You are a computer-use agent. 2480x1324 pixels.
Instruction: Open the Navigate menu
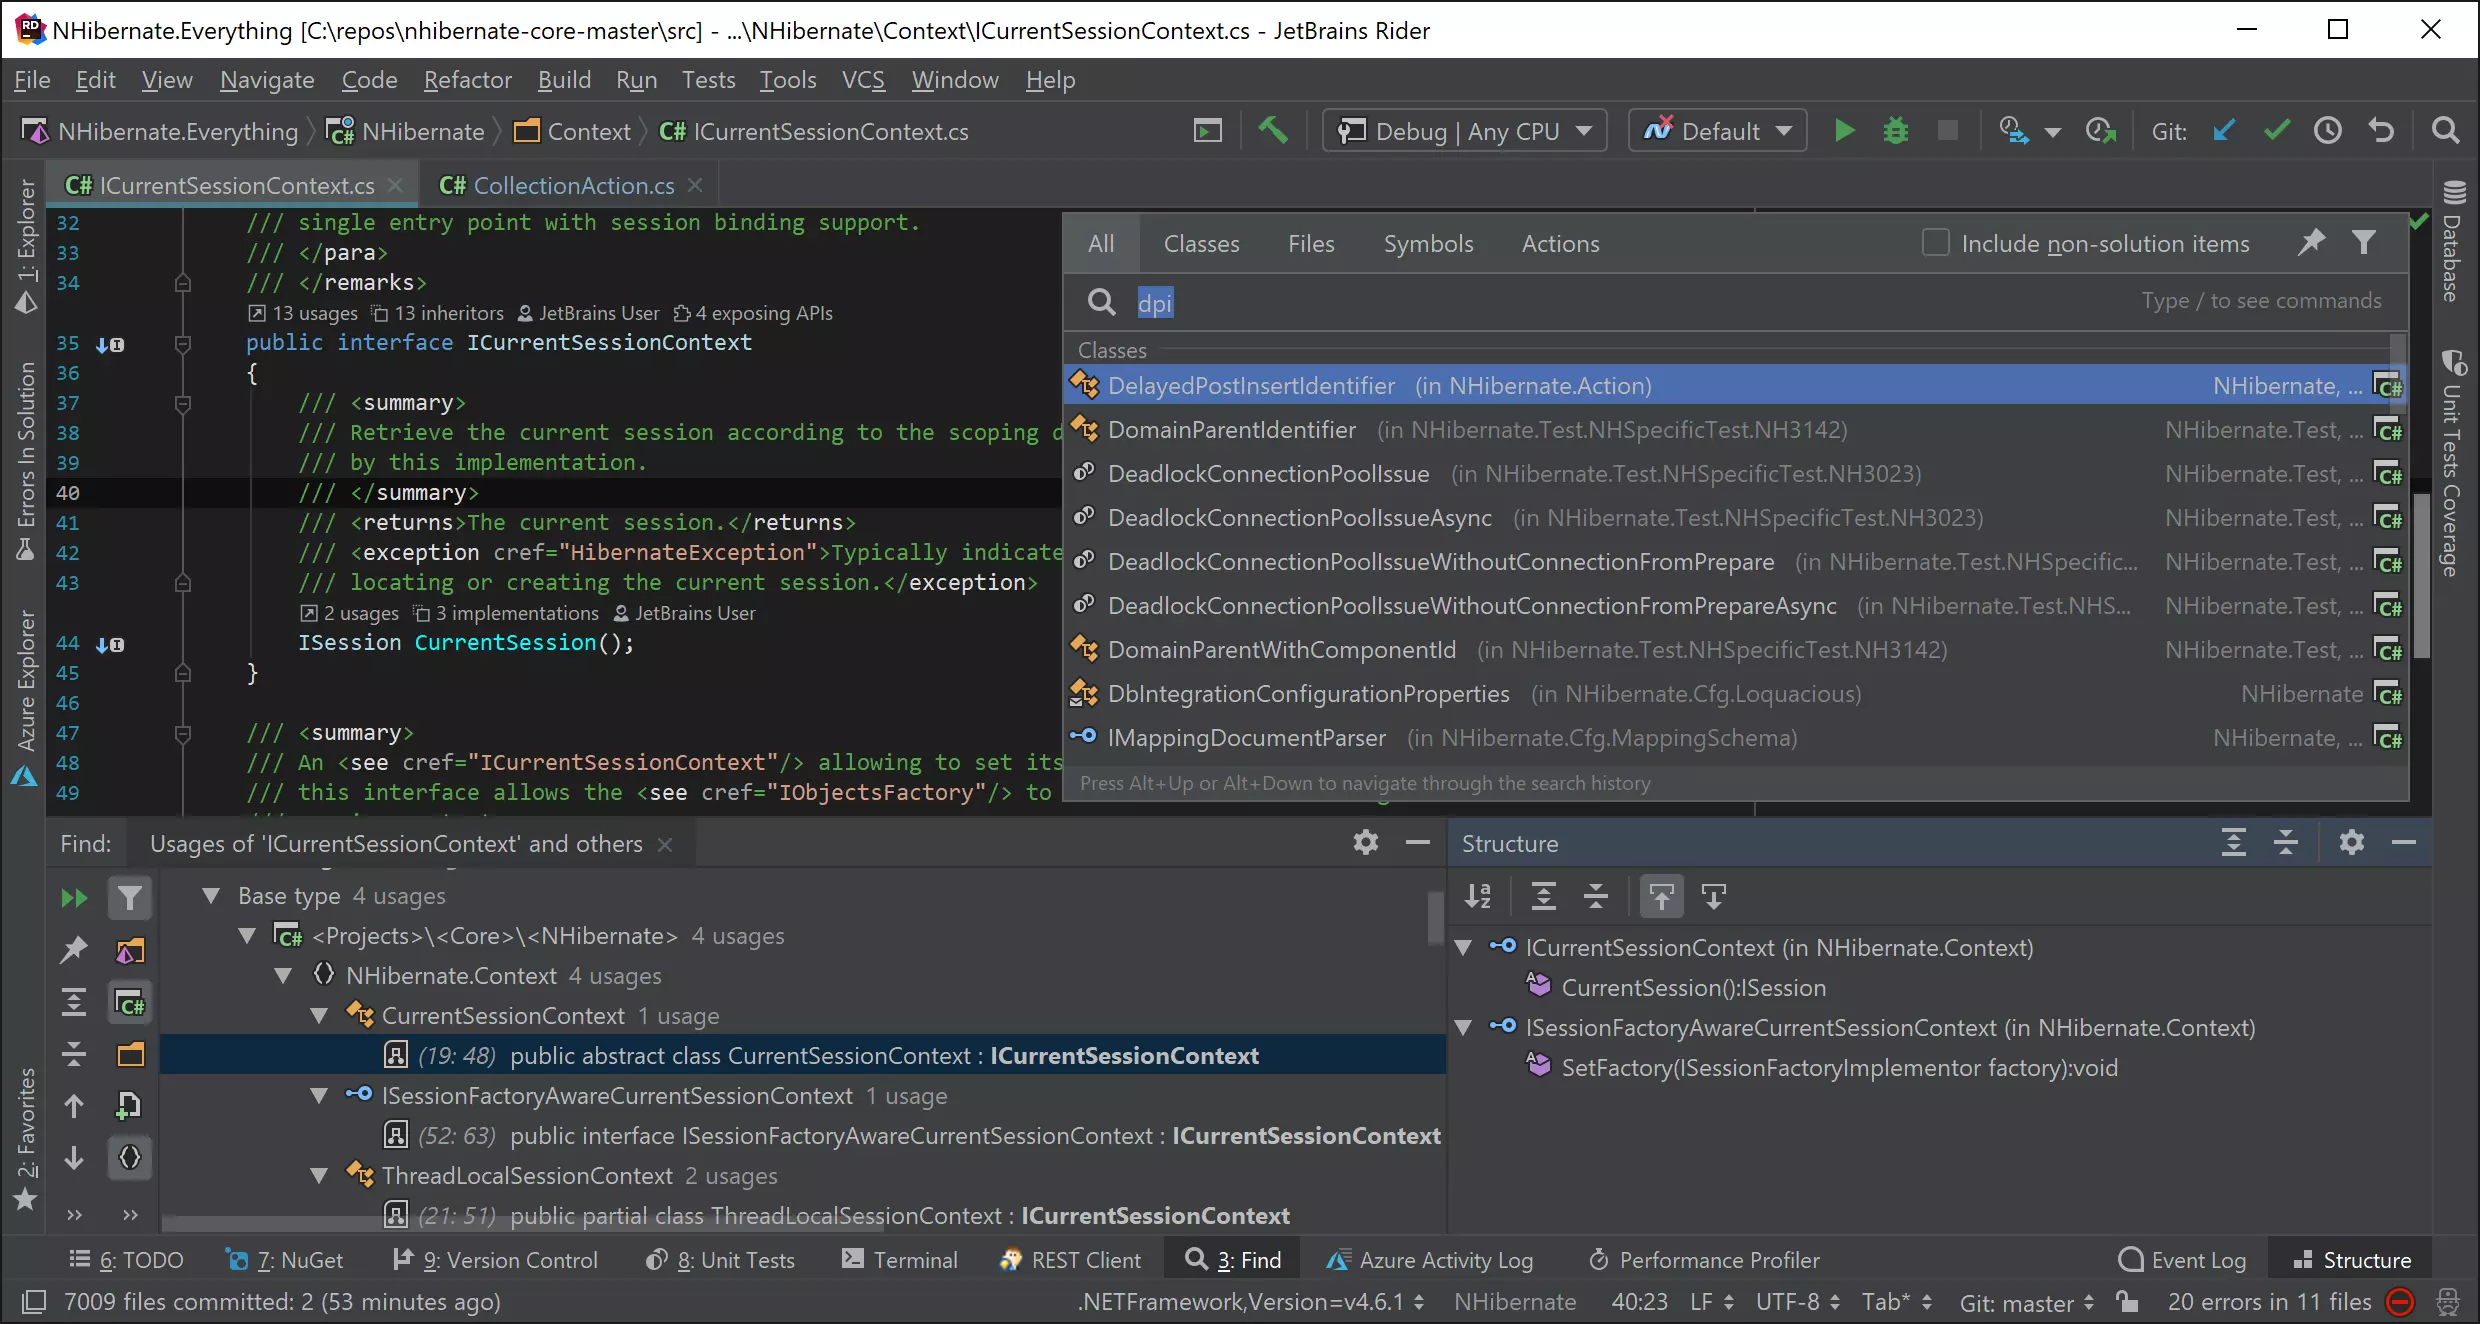(267, 79)
